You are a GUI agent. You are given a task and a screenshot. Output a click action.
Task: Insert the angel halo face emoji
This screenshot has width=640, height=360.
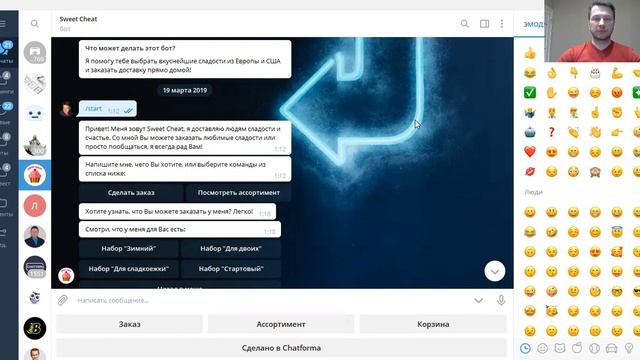coord(617,232)
